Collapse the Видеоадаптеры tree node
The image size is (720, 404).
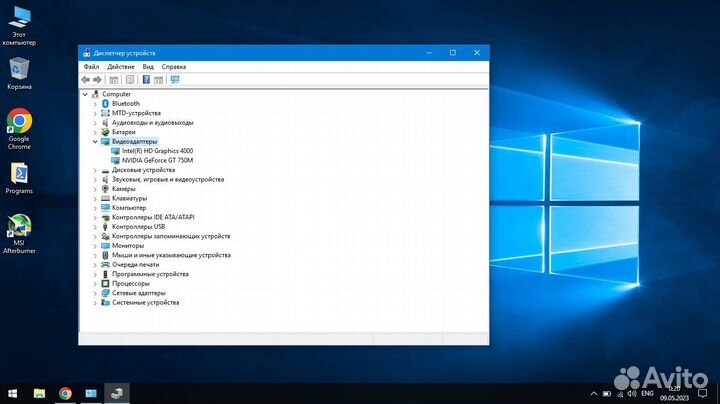95,142
